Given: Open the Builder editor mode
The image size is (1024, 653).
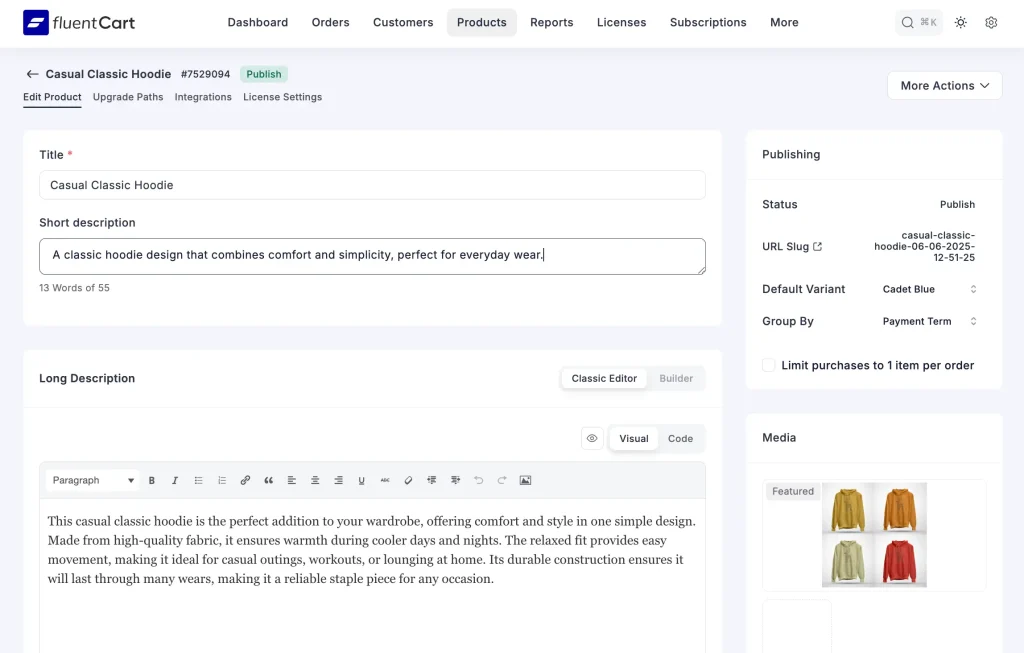Looking at the screenshot, I should coord(676,378).
